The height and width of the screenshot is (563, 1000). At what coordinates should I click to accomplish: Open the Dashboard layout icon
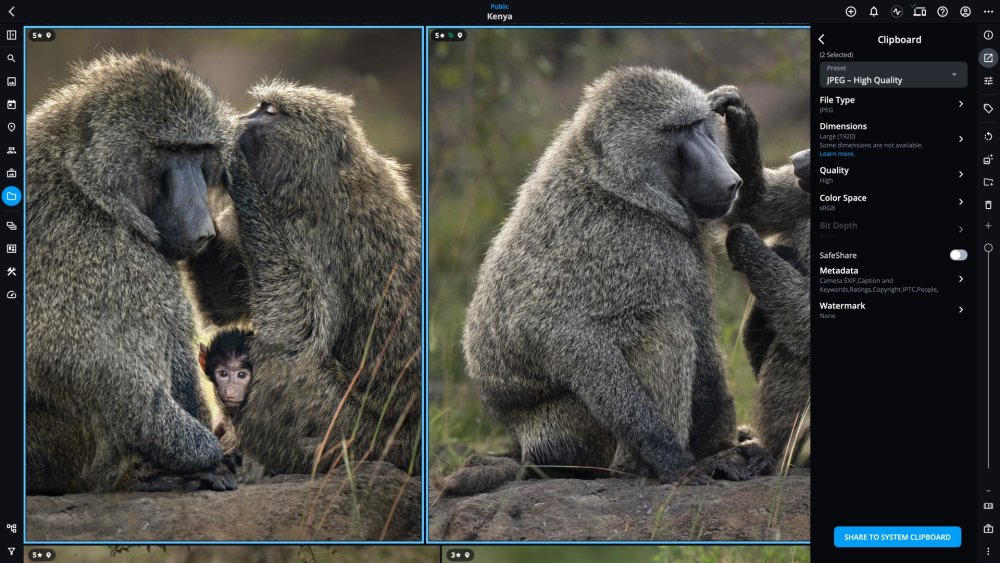(11, 248)
